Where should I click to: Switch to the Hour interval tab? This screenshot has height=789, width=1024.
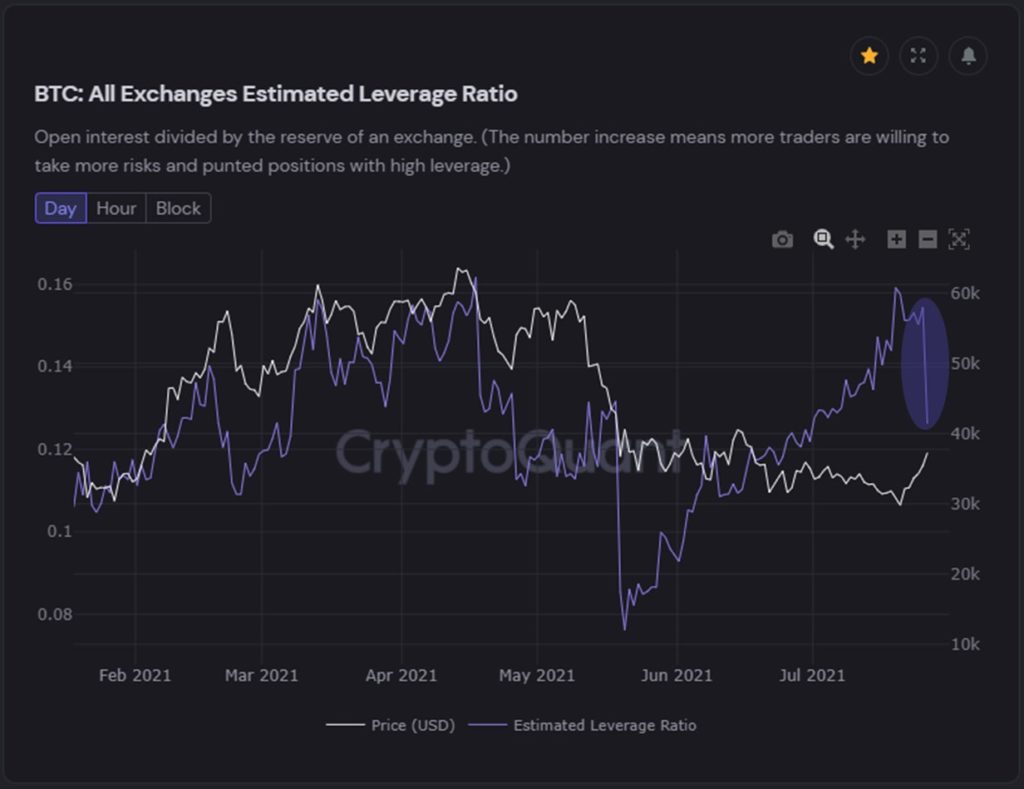coord(116,208)
